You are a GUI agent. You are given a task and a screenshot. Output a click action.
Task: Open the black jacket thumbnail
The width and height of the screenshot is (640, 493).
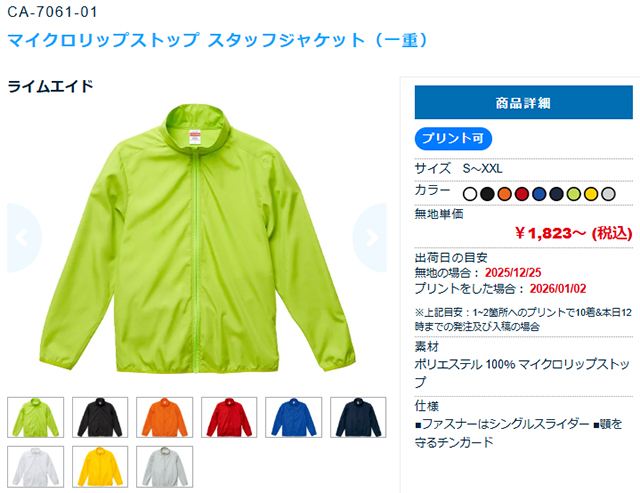click(x=100, y=417)
